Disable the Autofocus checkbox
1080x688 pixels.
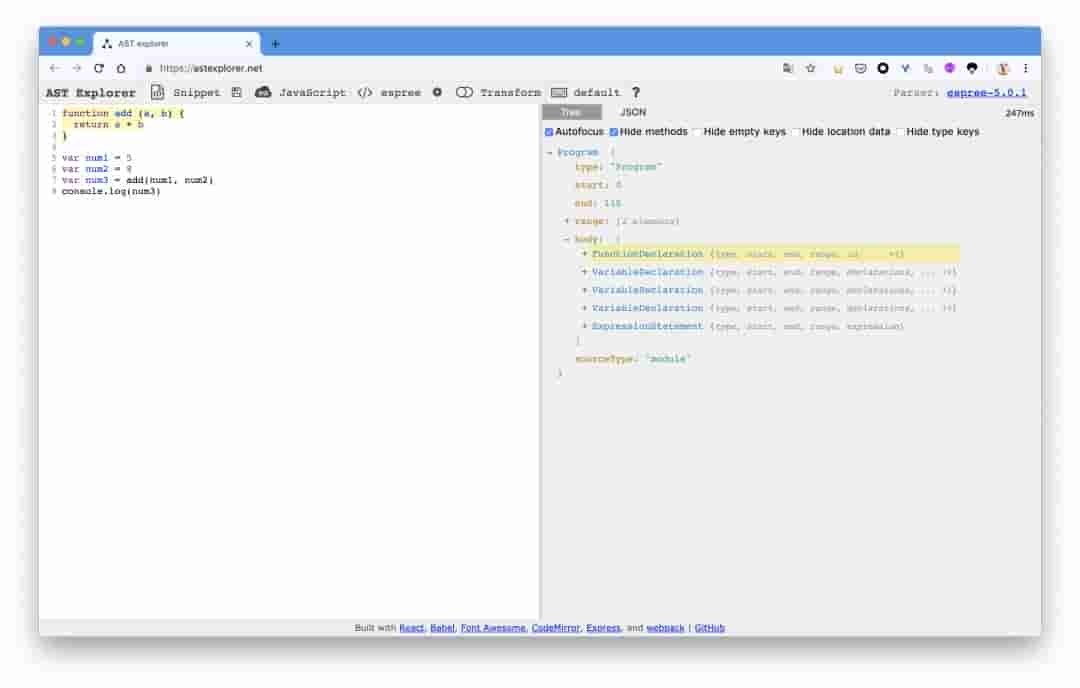click(x=549, y=132)
